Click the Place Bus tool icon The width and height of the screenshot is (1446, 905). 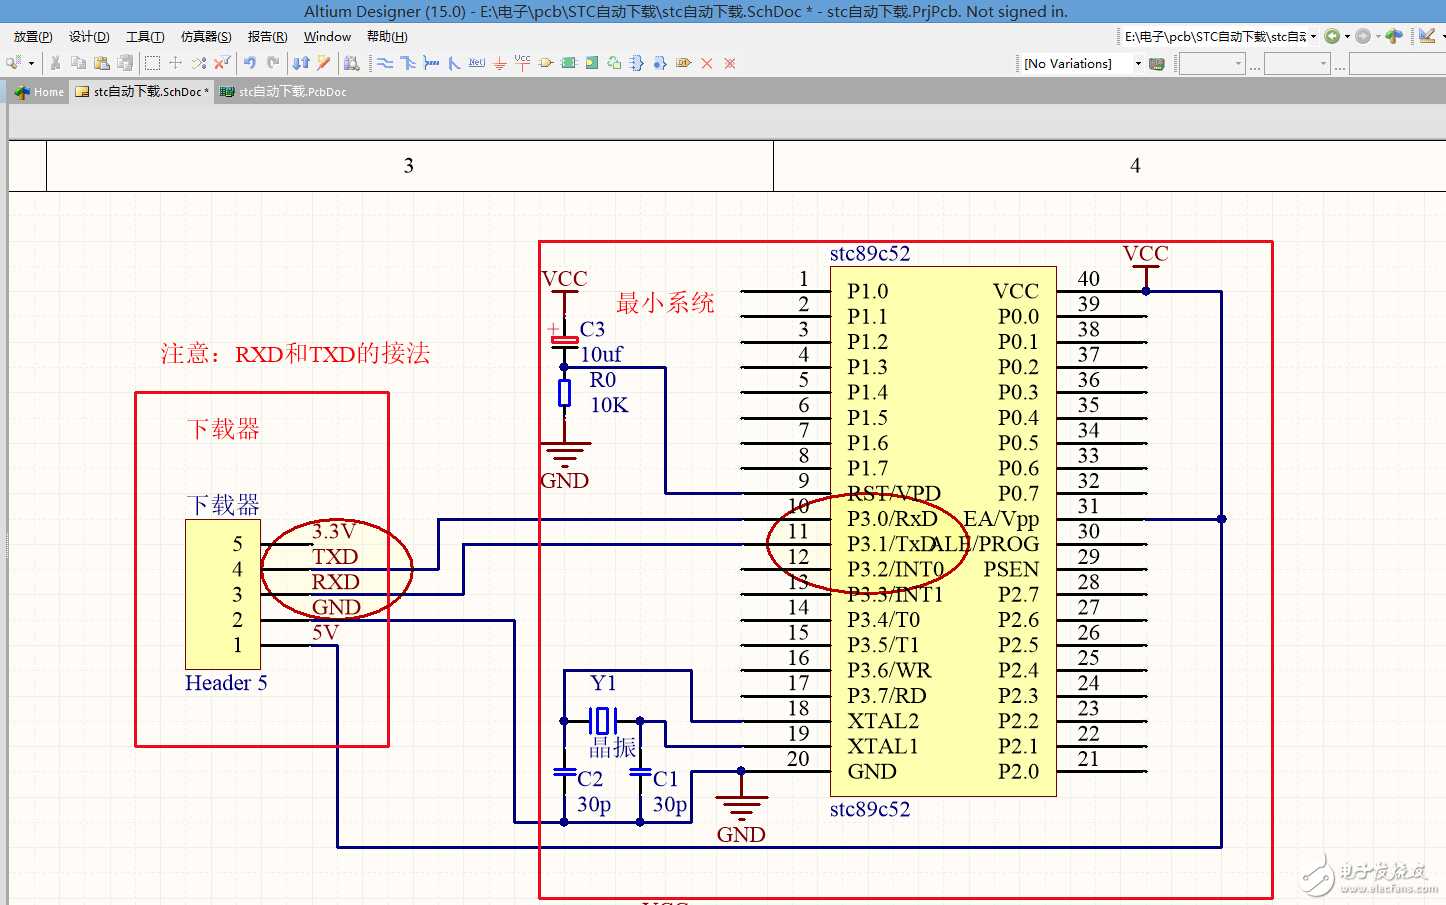click(x=408, y=63)
